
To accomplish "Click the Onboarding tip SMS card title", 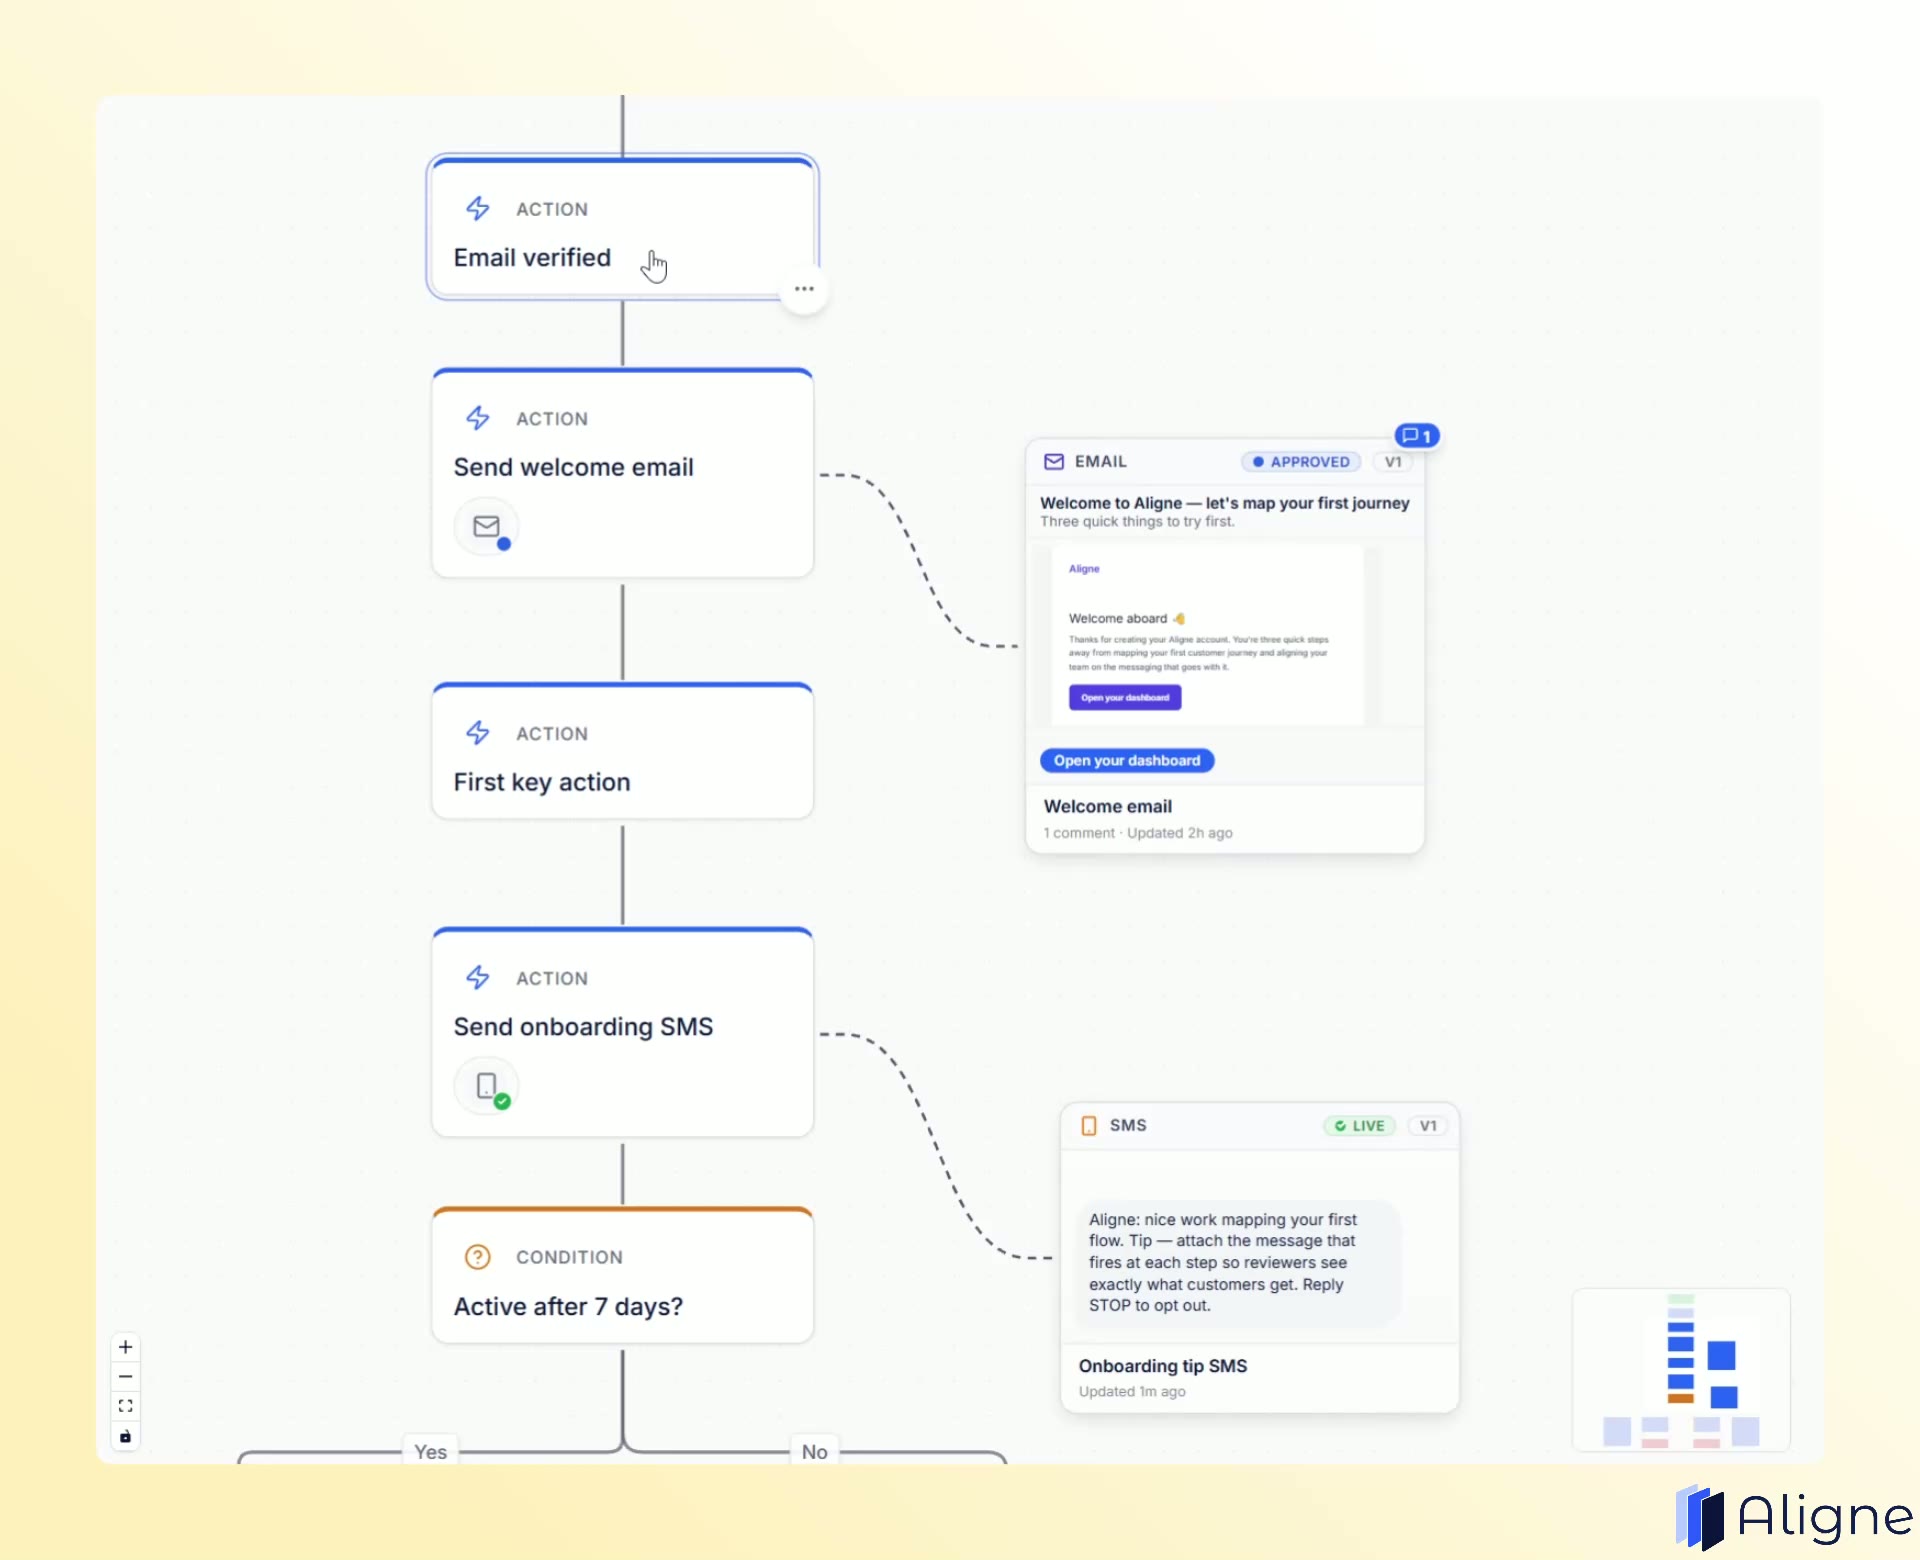I will pyautogui.click(x=1163, y=1366).
